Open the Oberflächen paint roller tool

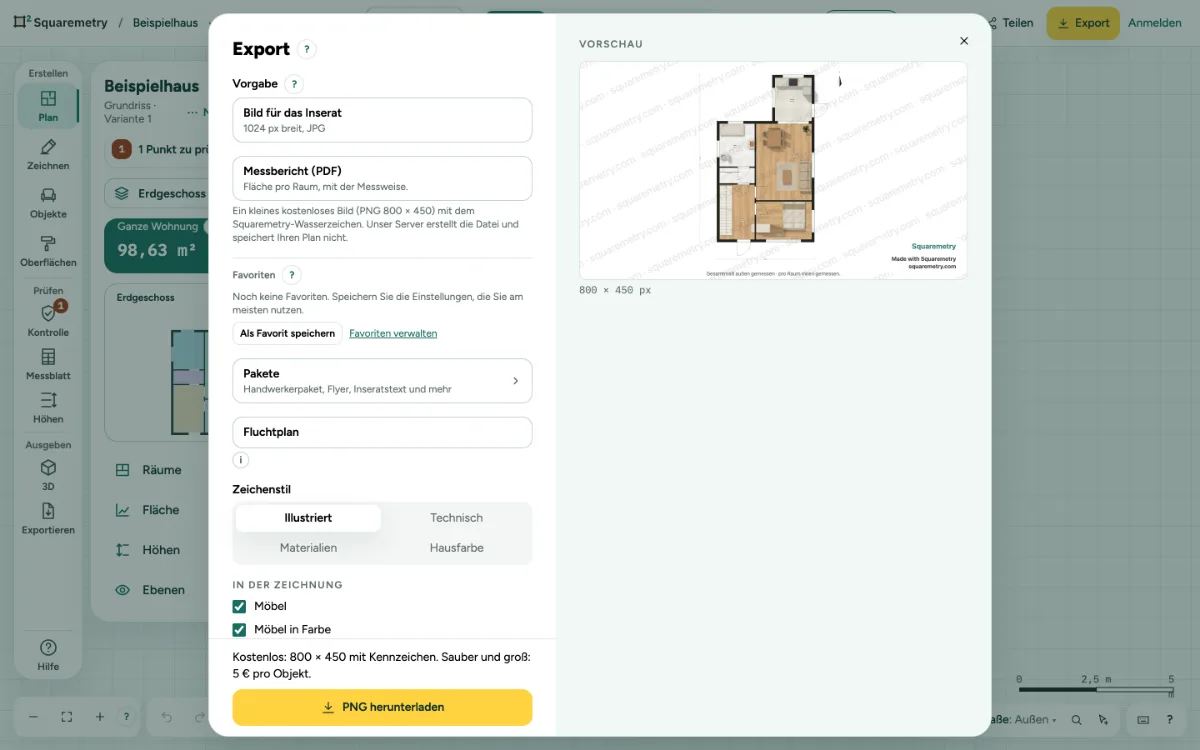point(48,251)
